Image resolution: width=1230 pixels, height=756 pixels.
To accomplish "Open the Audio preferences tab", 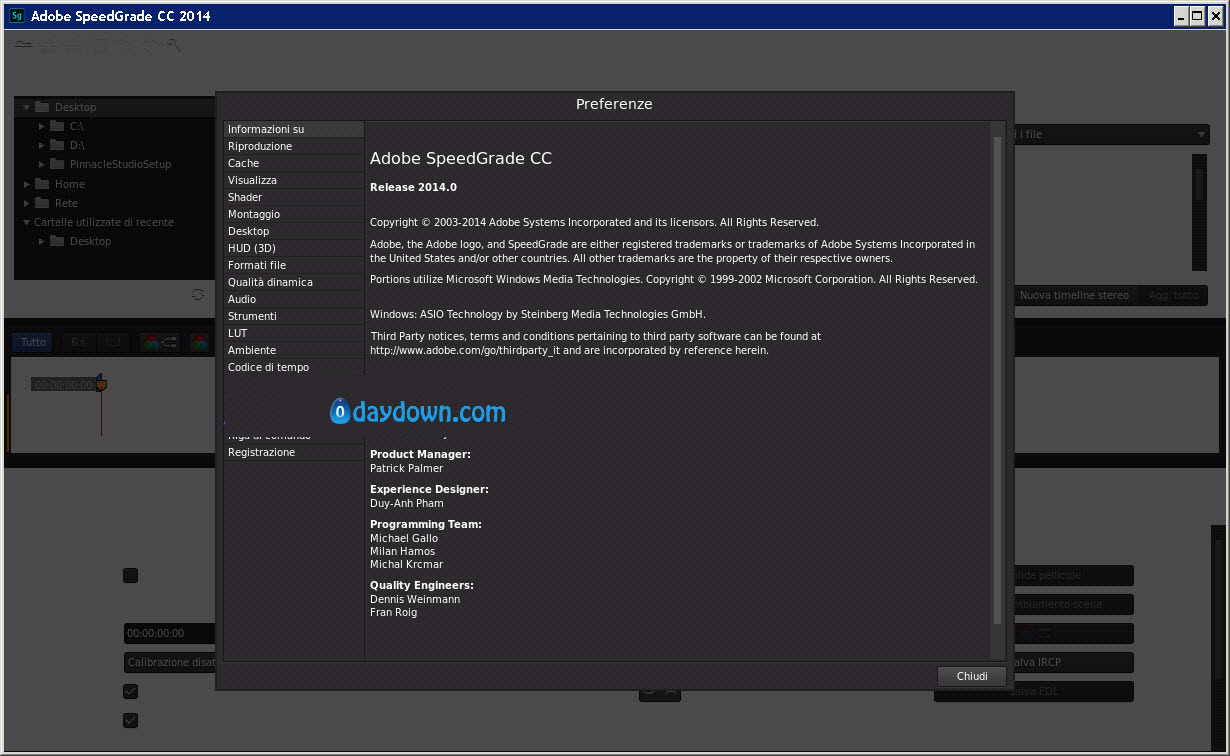I will click(294, 299).
